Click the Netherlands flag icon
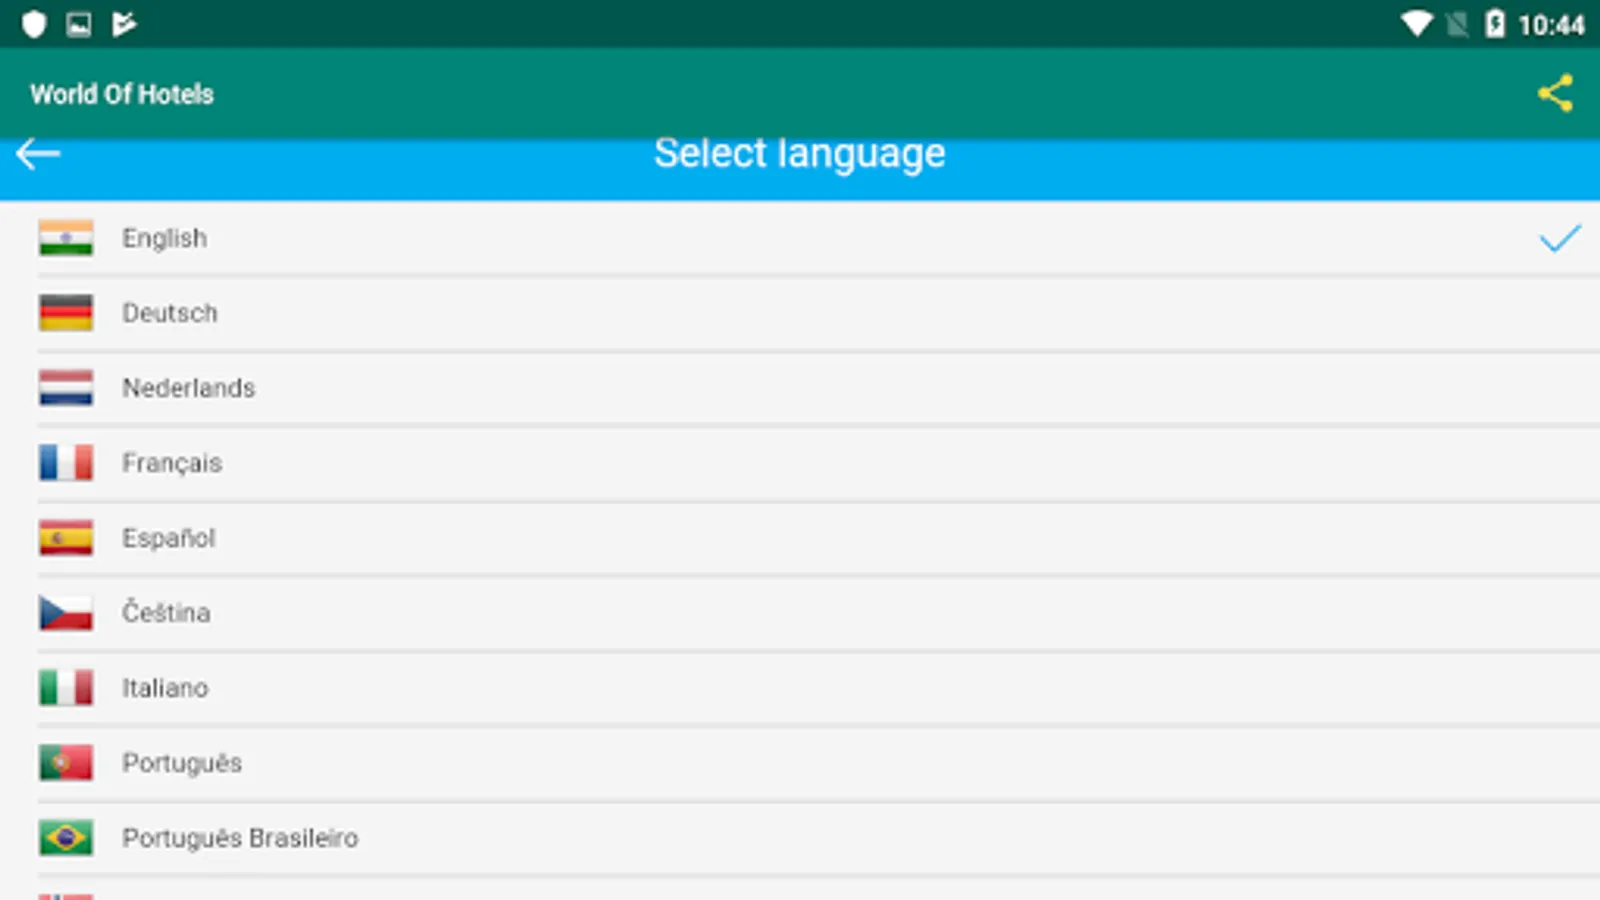 [66, 388]
